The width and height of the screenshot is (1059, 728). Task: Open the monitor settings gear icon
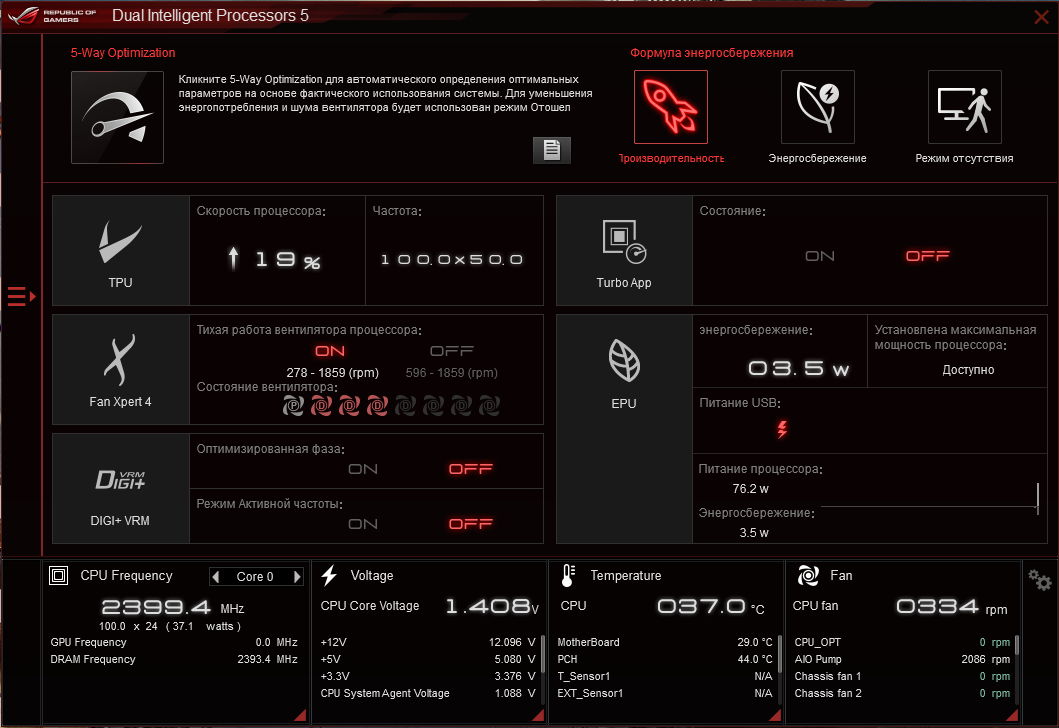point(1039,579)
